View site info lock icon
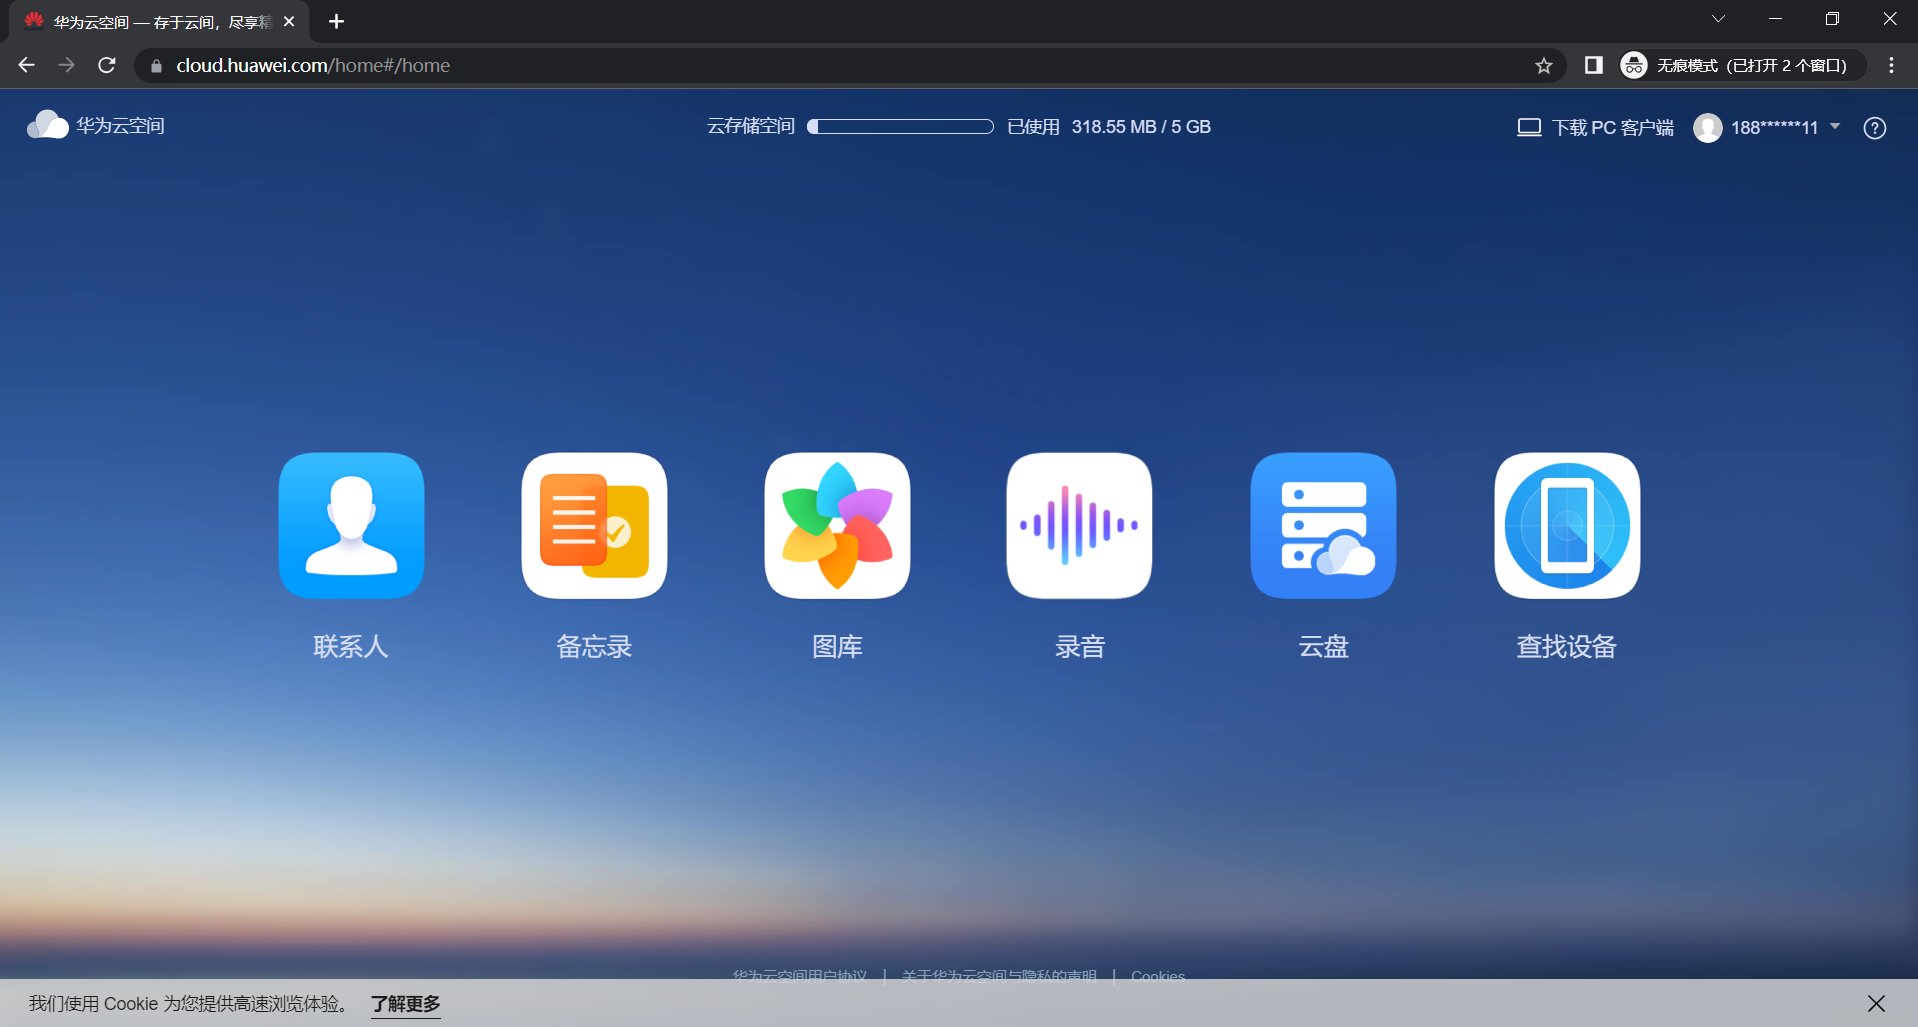The image size is (1918, 1027). [156, 66]
